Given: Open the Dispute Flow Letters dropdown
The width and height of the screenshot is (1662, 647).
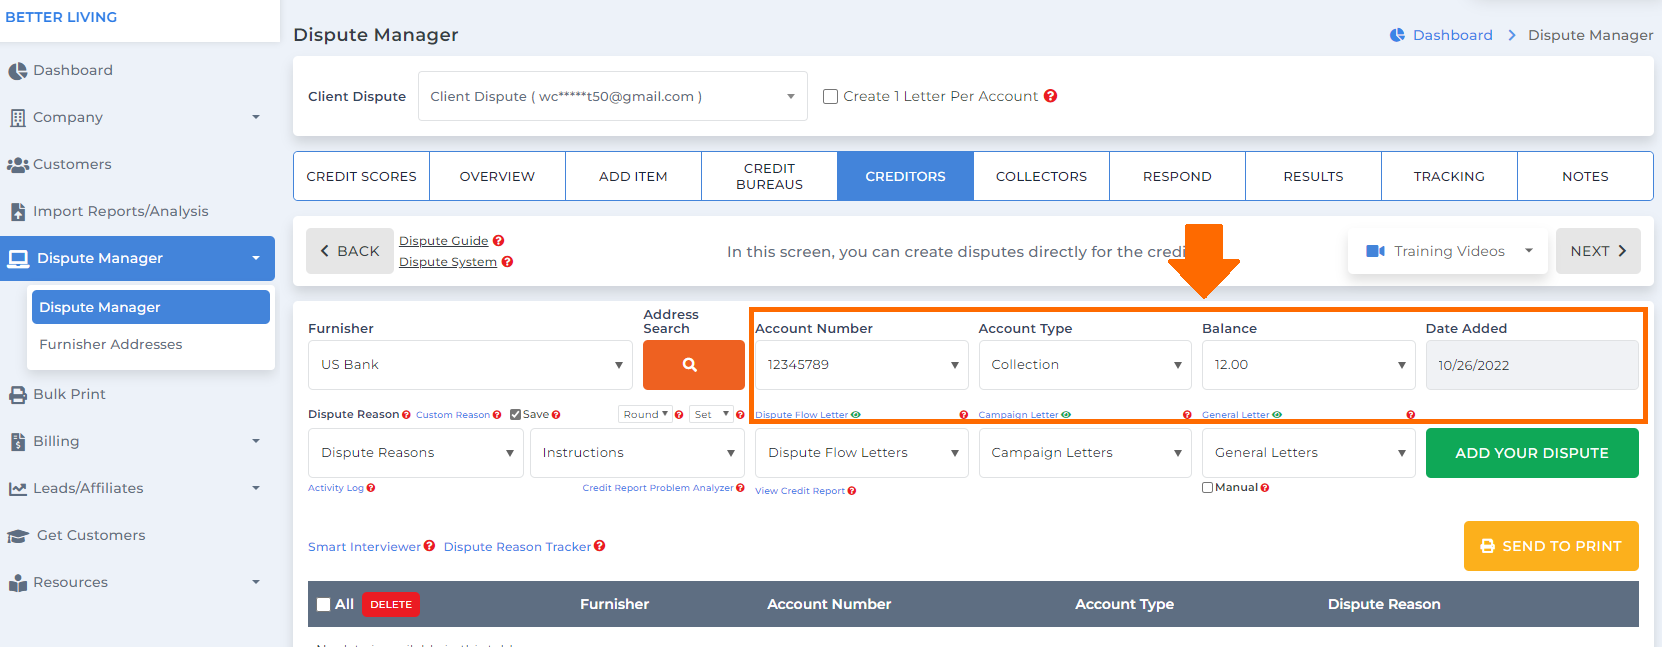Looking at the screenshot, I should point(861,453).
